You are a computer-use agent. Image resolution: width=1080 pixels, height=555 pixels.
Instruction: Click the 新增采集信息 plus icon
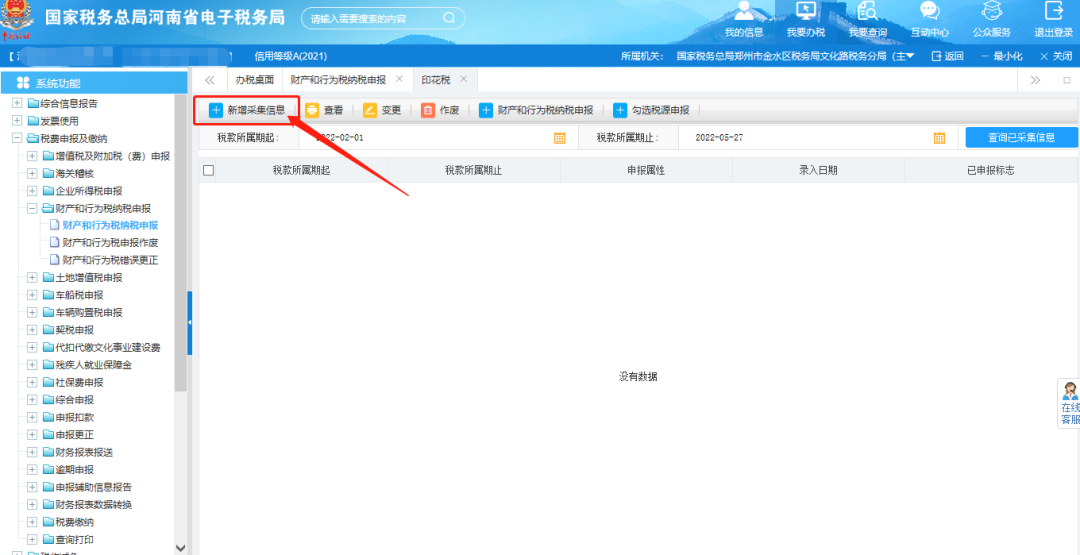coord(216,110)
